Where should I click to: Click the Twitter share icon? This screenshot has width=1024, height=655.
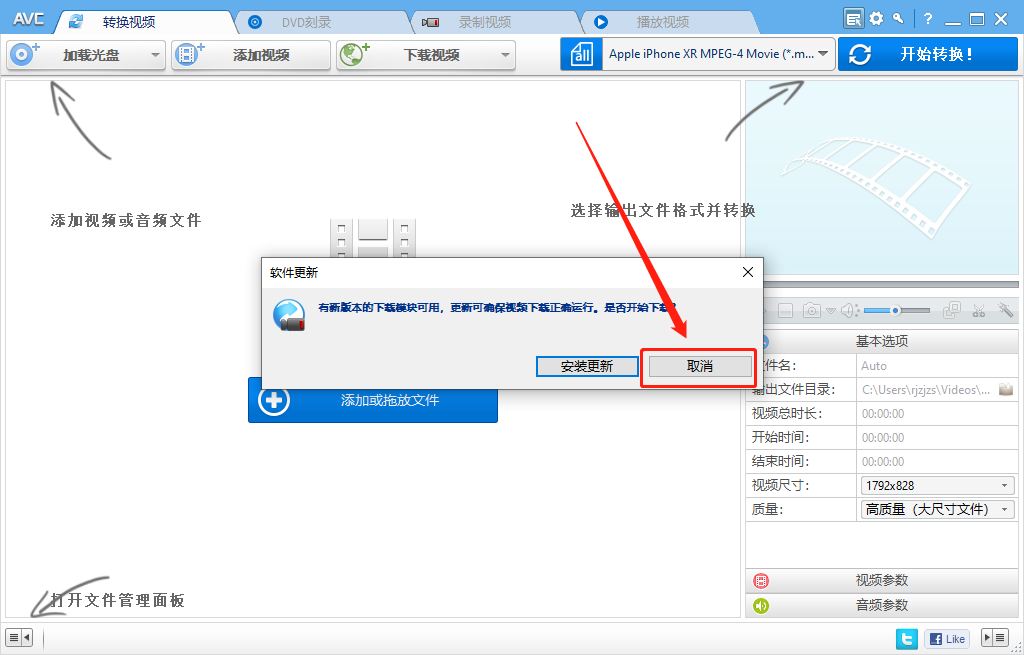click(906, 639)
